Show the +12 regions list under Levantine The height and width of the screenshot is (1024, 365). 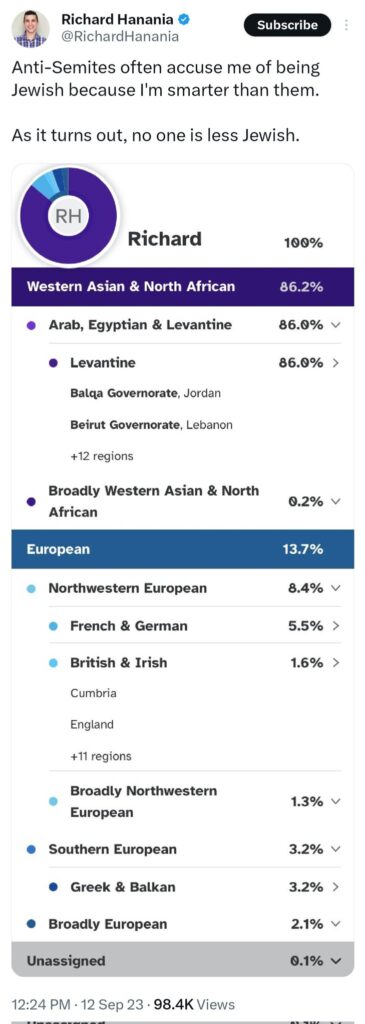[x=101, y=456]
